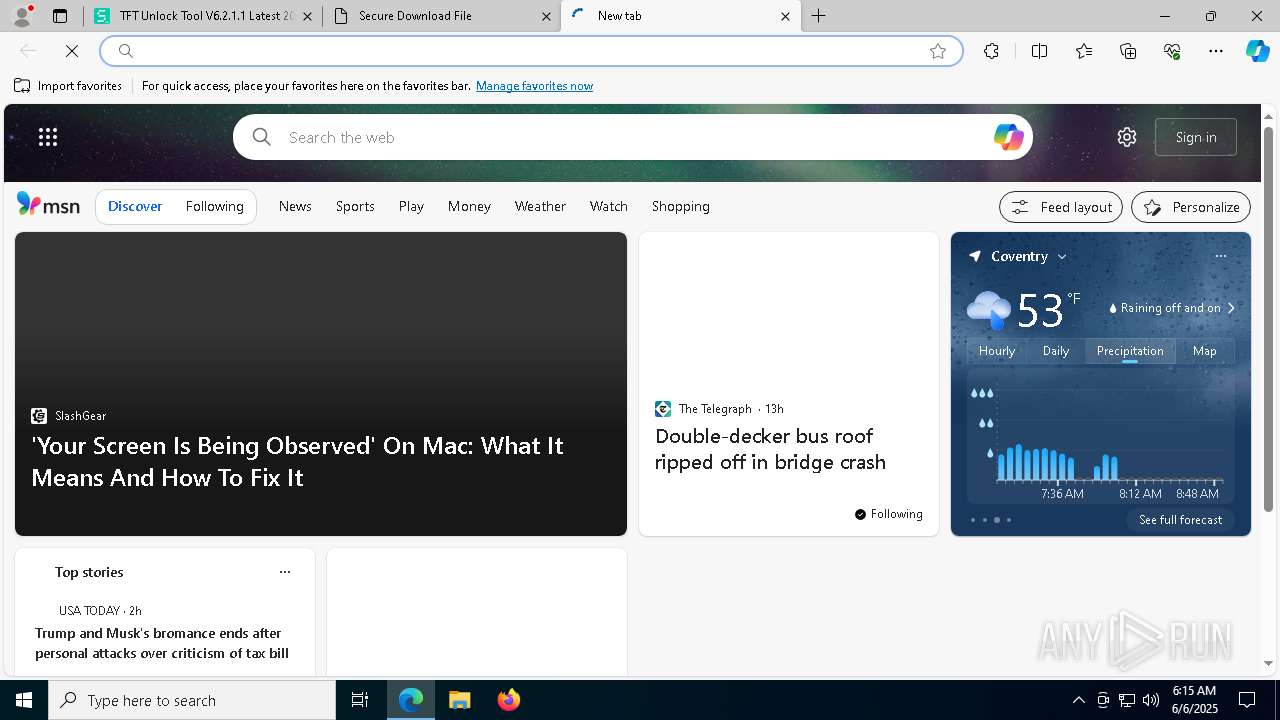1280x720 pixels.
Task: Expand the Coventry location dropdown
Action: coord(1062,257)
